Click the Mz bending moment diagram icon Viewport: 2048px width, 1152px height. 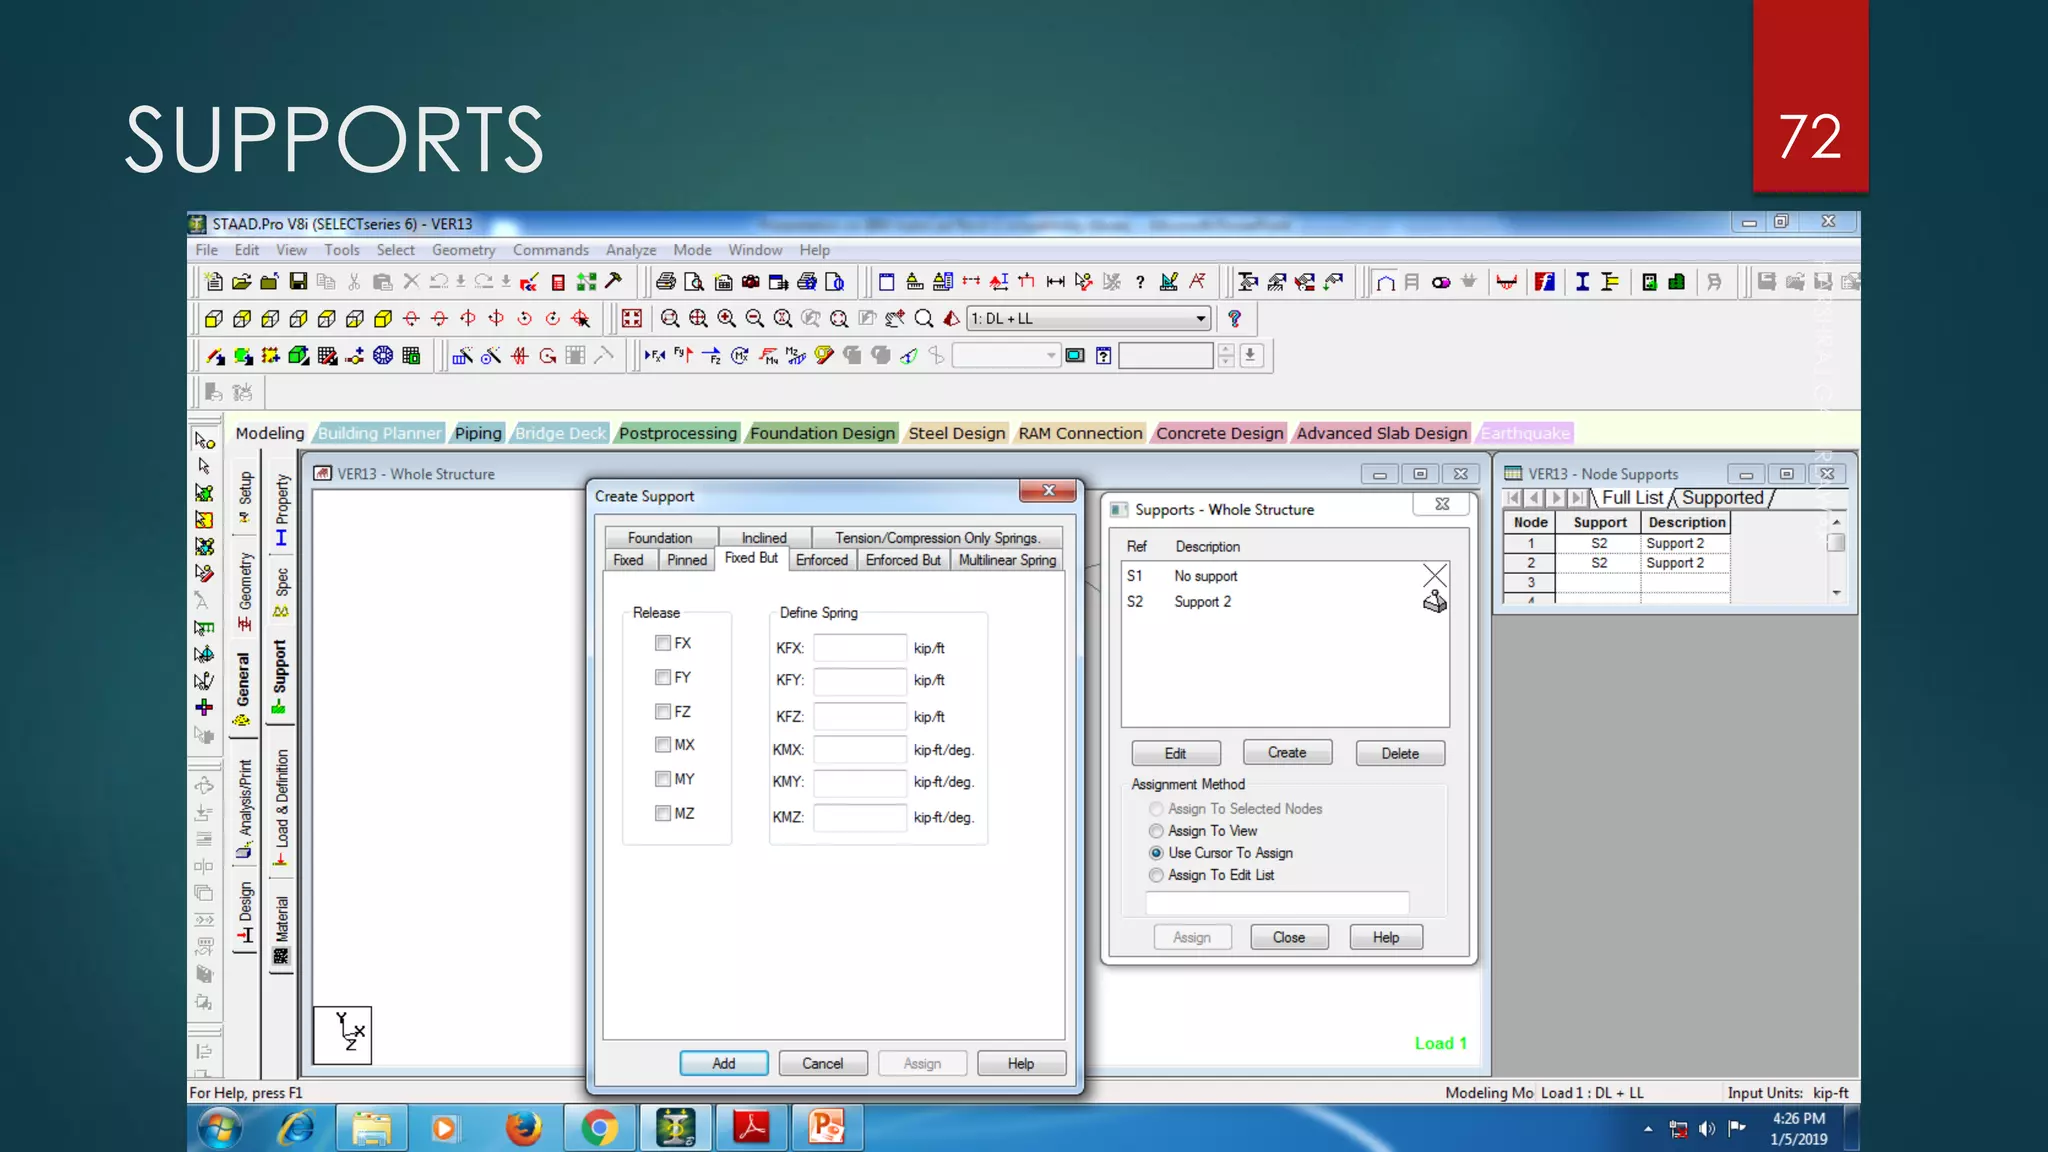coord(795,355)
